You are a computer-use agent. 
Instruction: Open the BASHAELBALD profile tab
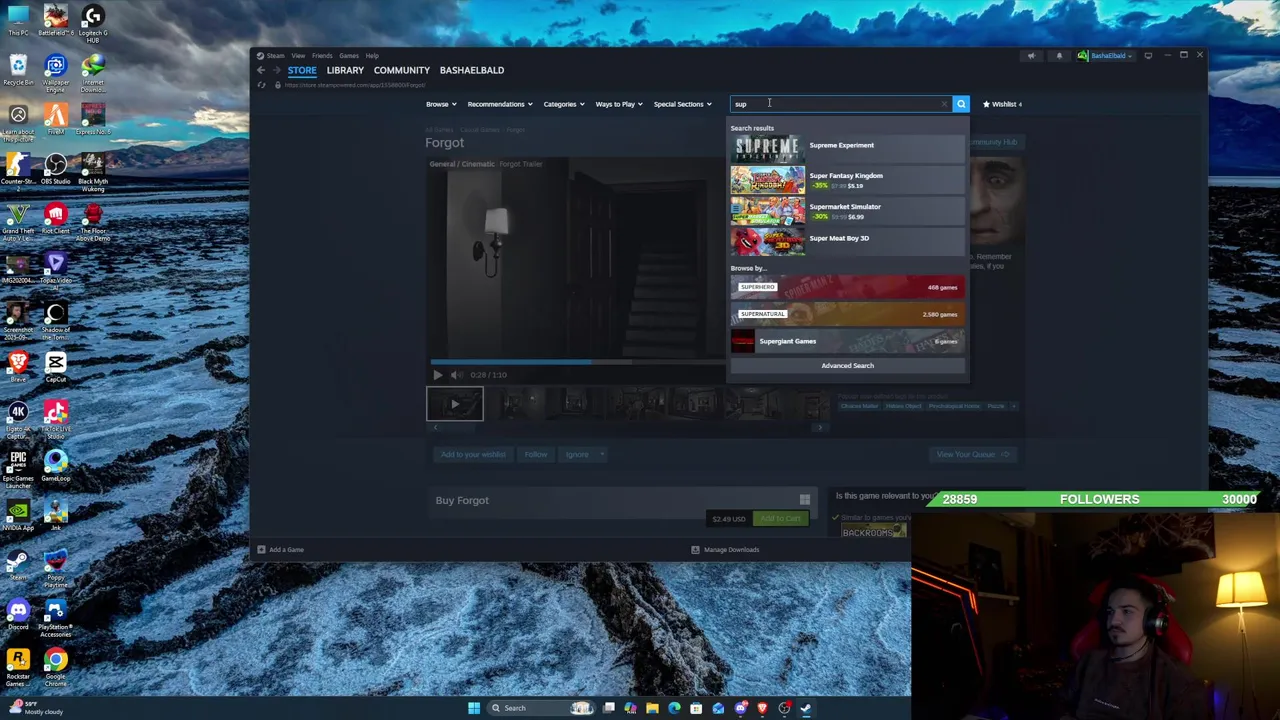click(x=472, y=70)
